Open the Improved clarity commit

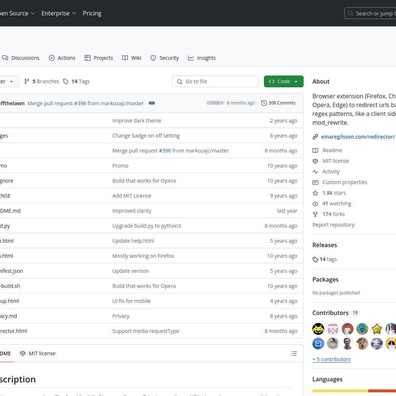click(132, 211)
